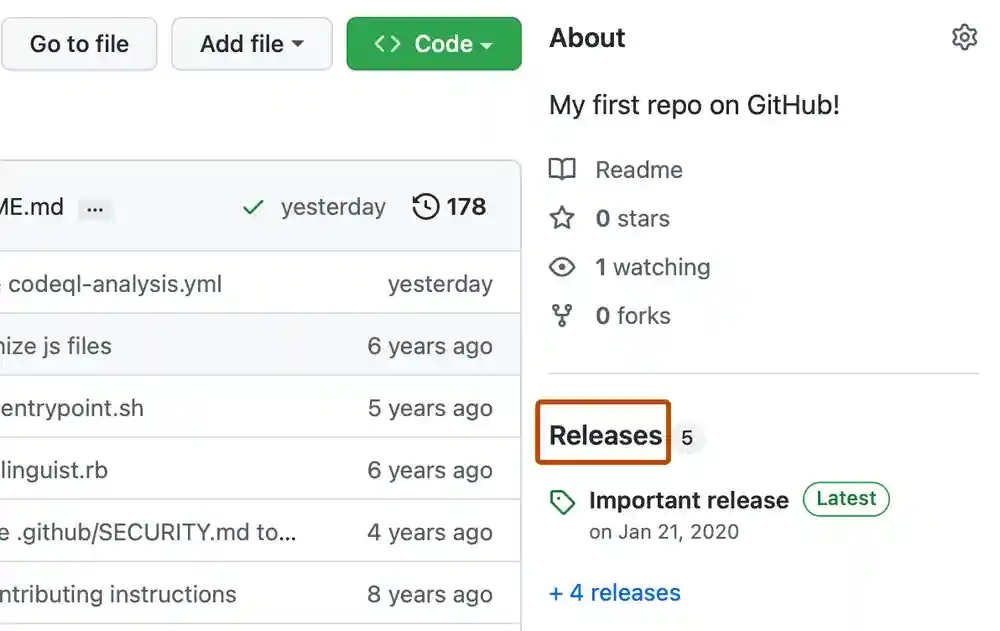Toggle watching the repository

click(654, 267)
